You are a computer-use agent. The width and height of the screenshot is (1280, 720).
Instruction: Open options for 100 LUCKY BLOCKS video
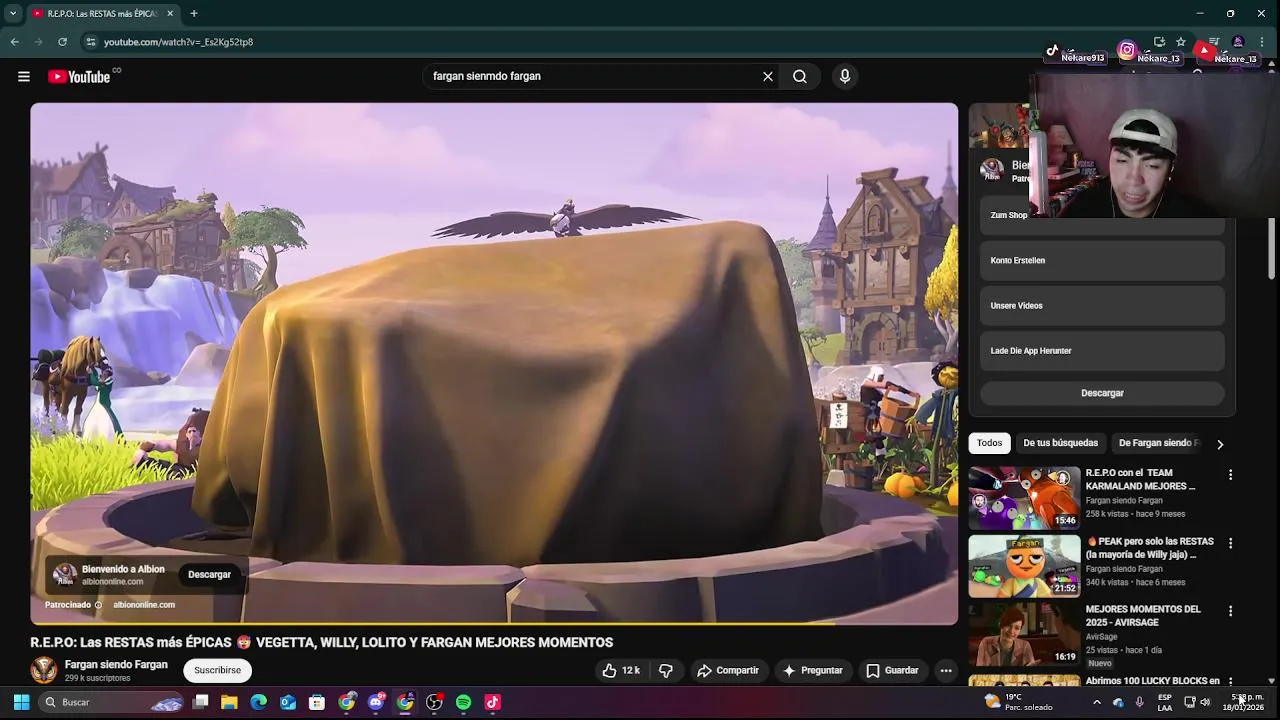pyautogui.click(x=1231, y=681)
